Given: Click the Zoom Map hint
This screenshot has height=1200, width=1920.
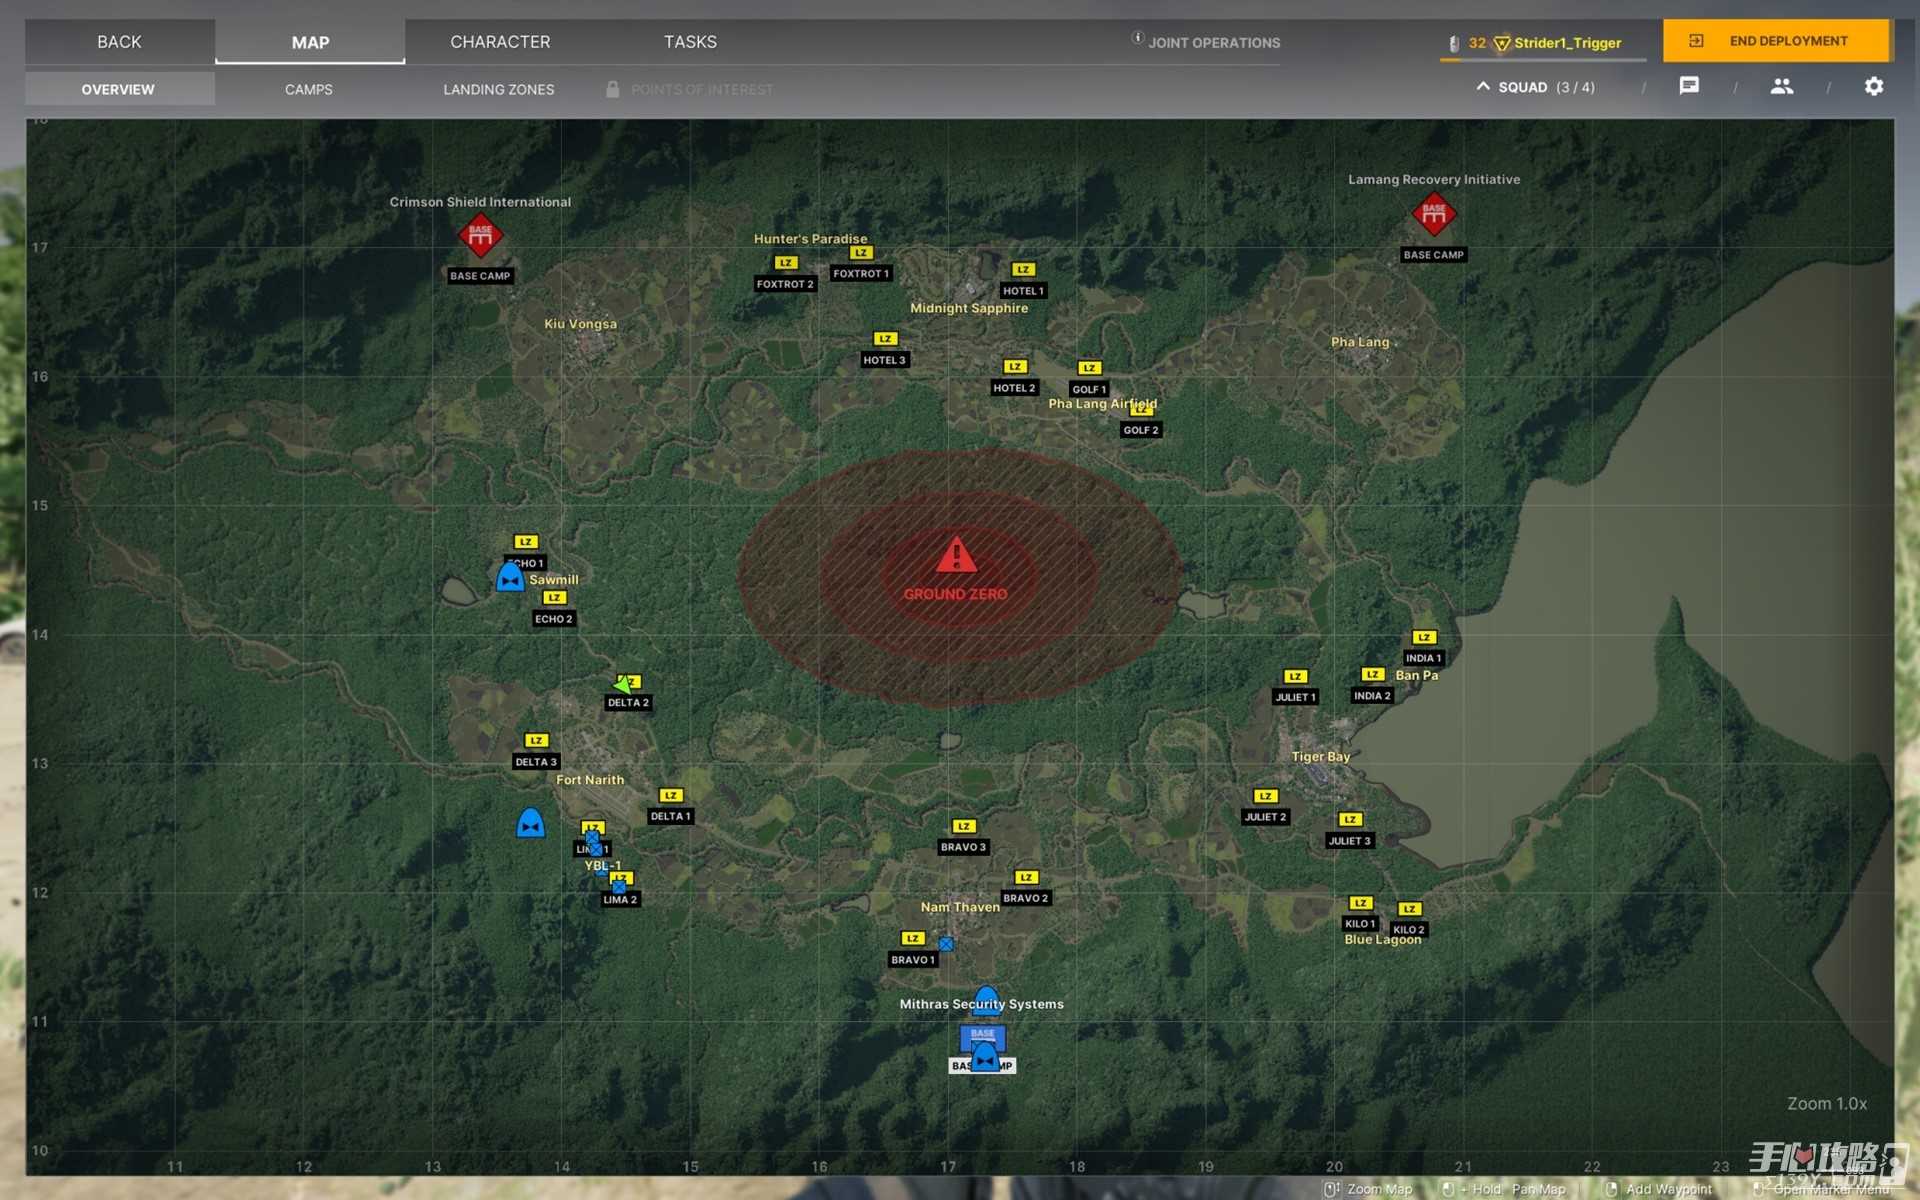Looking at the screenshot, I should coord(1369,1189).
